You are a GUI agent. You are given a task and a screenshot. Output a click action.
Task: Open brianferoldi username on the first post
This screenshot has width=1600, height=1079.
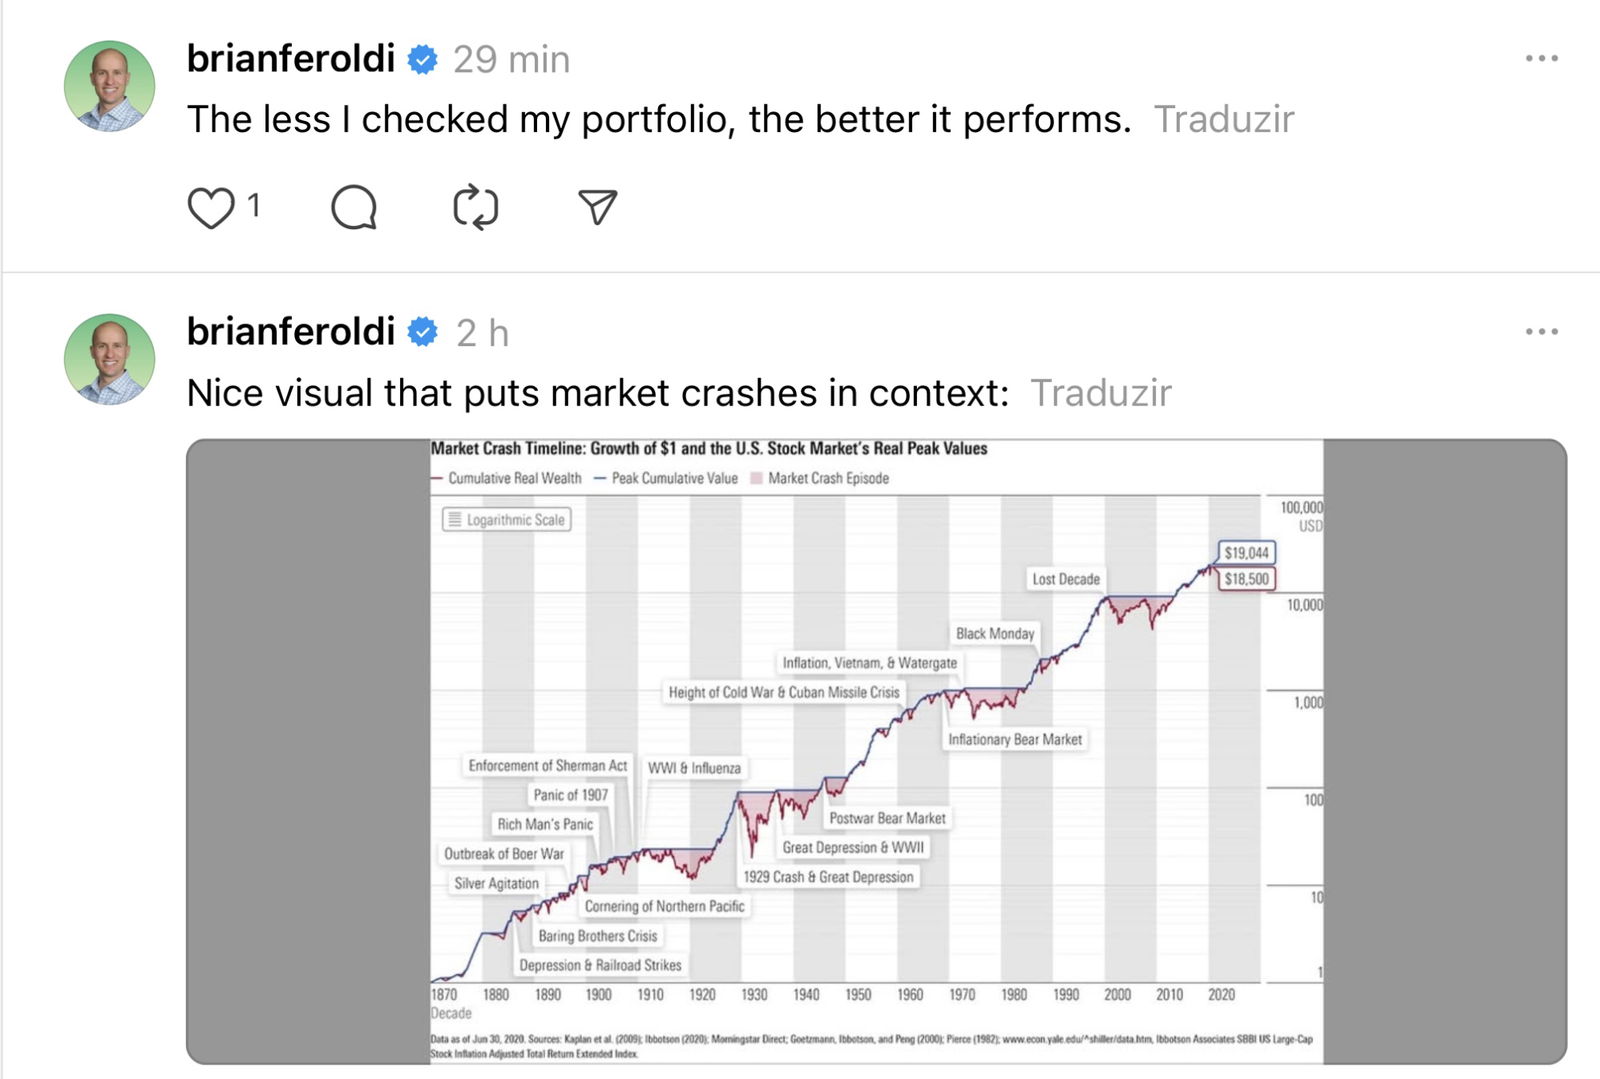pos(291,59)
